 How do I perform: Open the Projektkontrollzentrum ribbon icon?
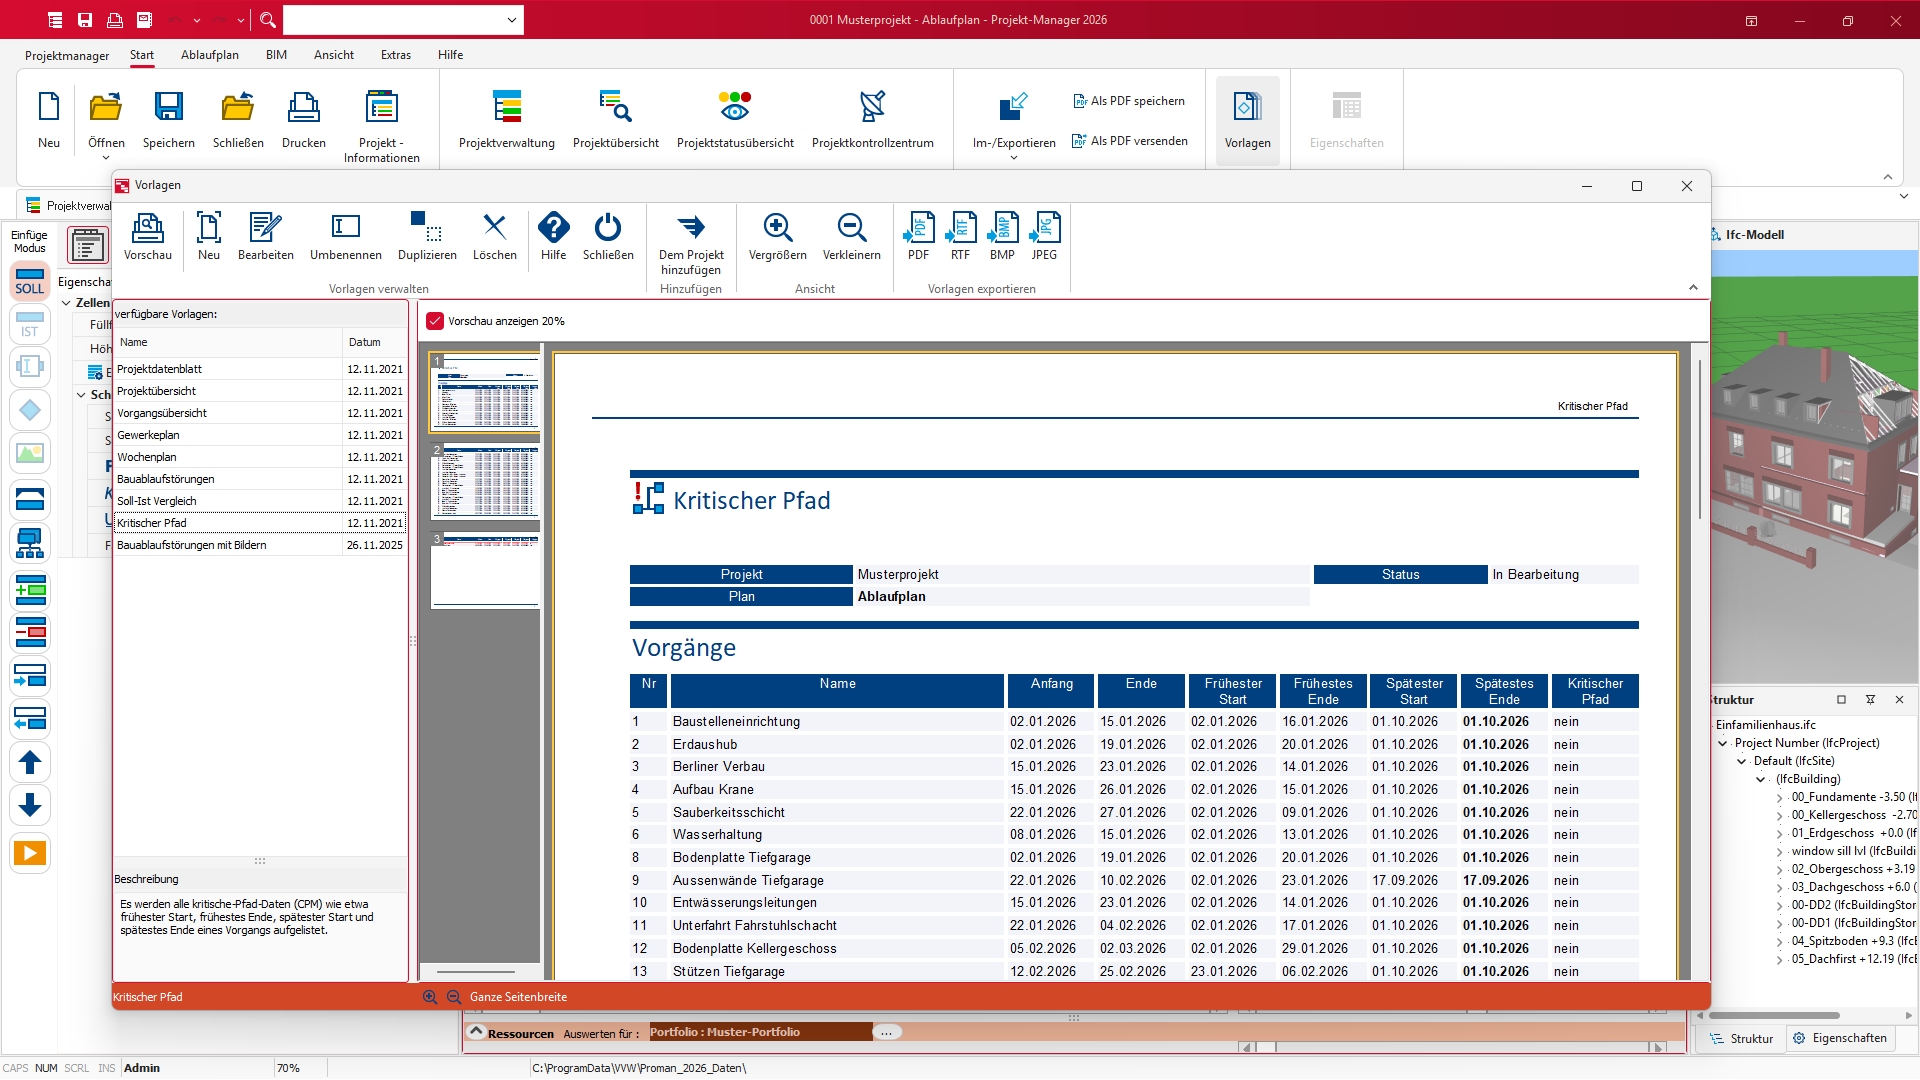pyautogui.click(x=872, y=107)
